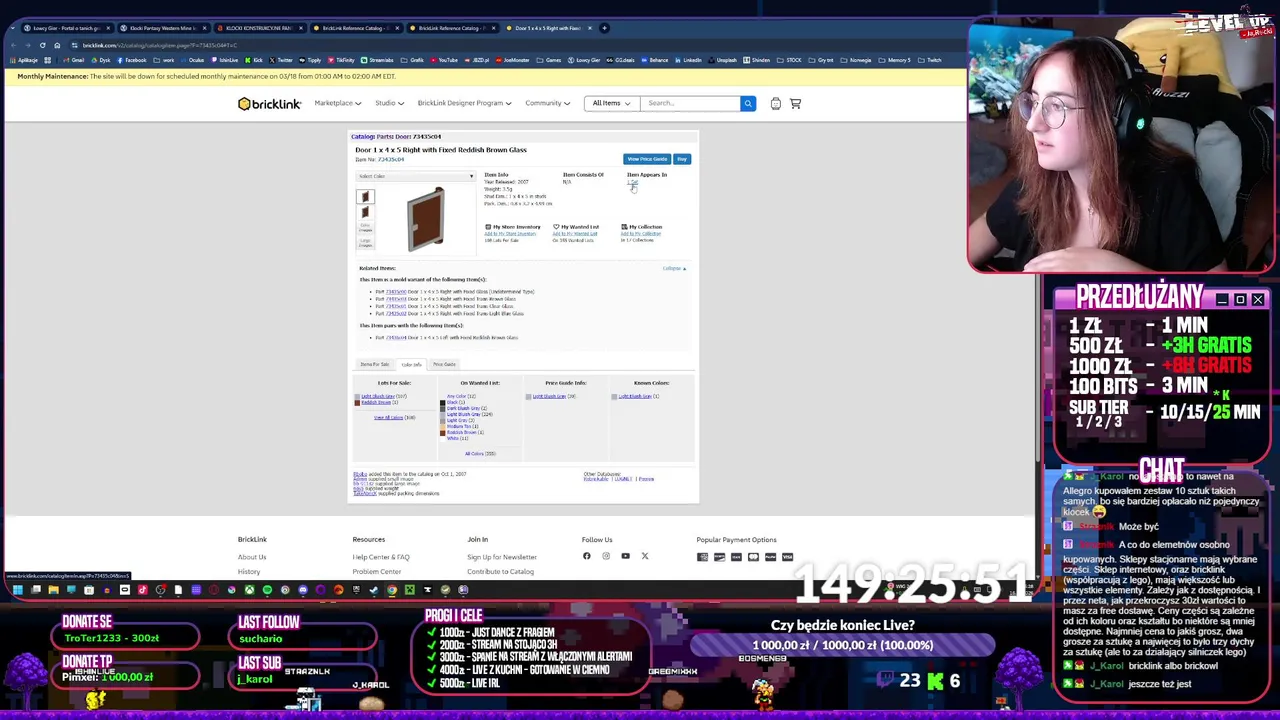1280x720 pixels.
Task: Open the About Us footer link
Action: click(x=252, y=557)
